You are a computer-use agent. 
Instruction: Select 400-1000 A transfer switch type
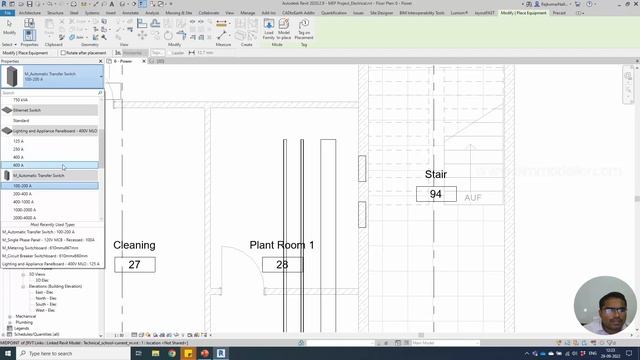49,202
